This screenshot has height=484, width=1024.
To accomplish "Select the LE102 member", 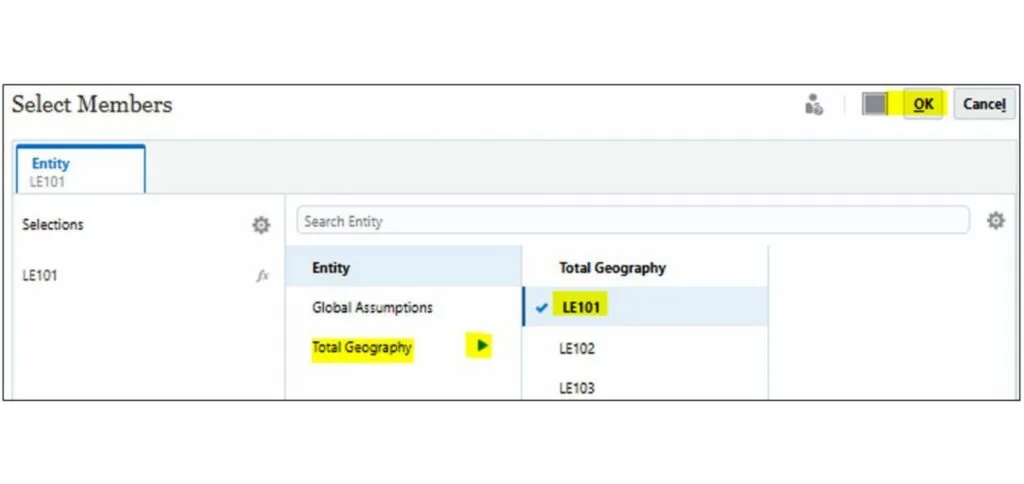I will tap(579, 349).
